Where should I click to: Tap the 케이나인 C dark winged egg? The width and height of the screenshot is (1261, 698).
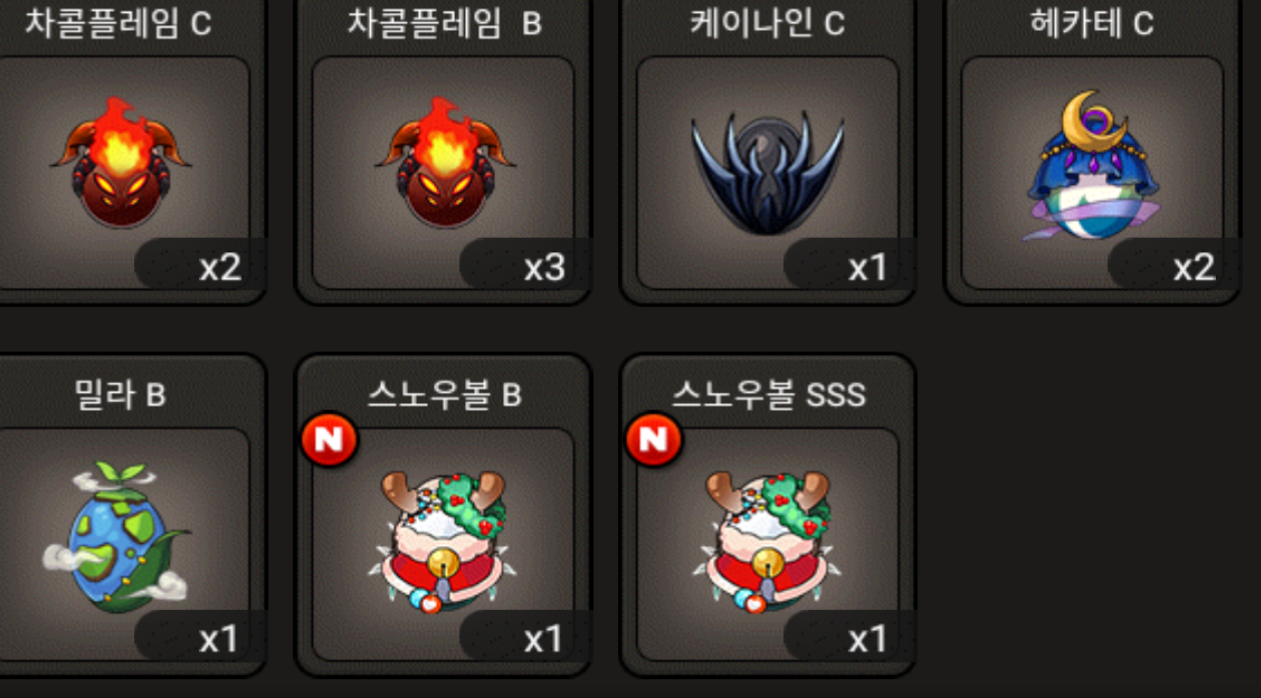tap(767, 170)
